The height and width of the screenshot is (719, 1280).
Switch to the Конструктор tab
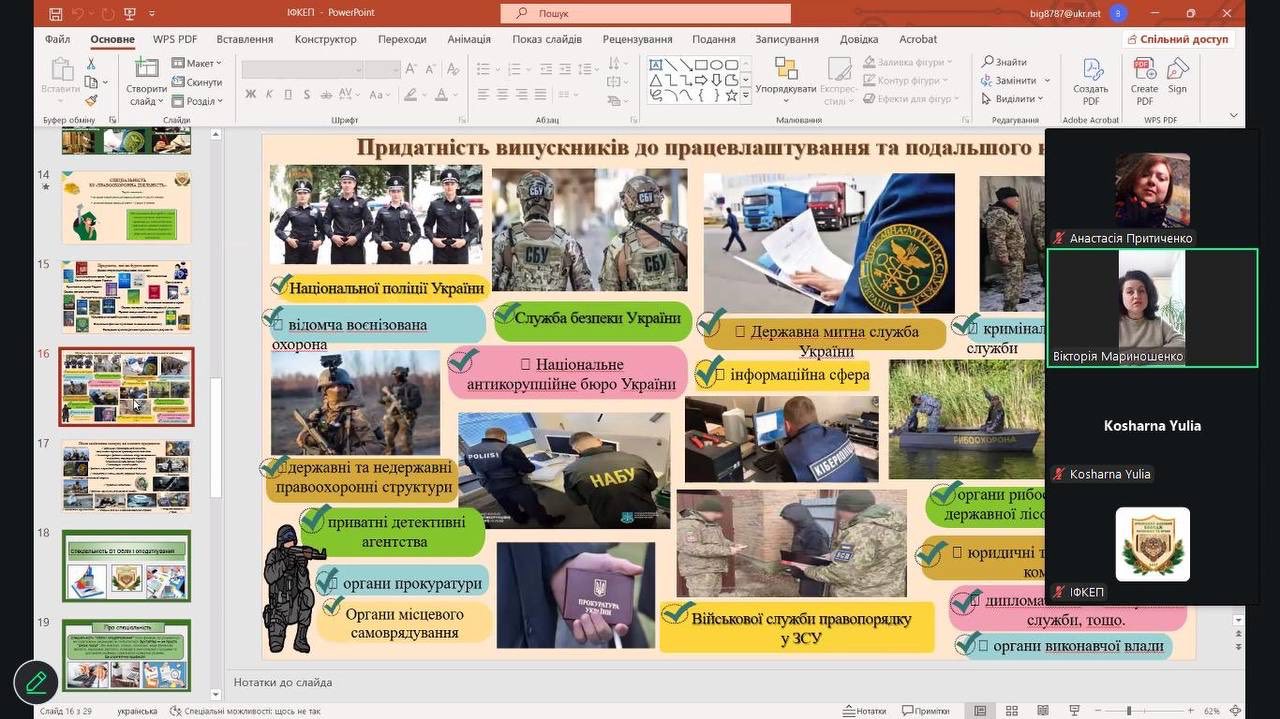325,39
